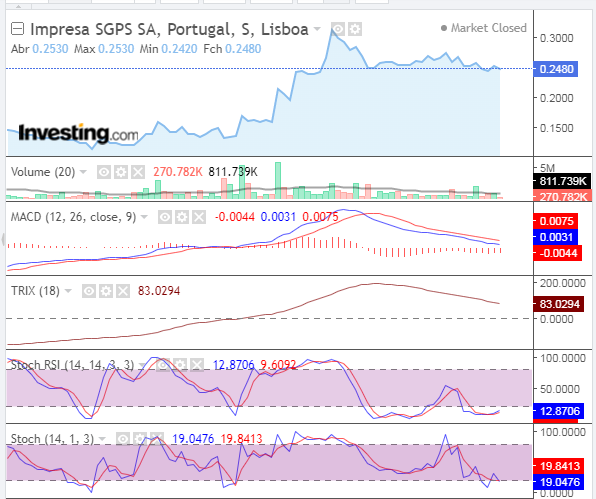This screenshot has width=596, height=499.
Task: Remove the MACD indicator with X icon
Action: (199, 217)
